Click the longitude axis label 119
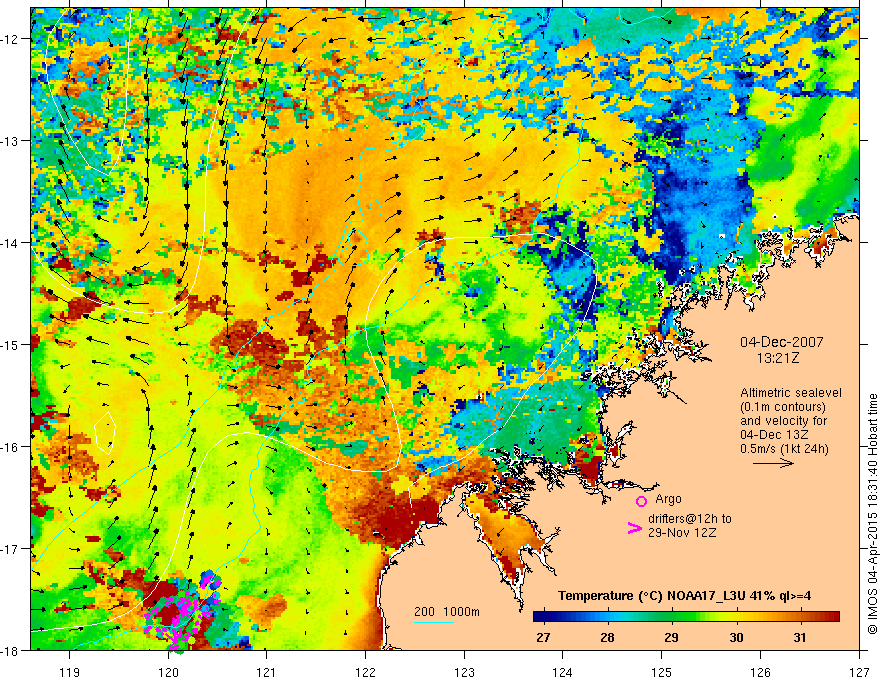 point(70,672)
